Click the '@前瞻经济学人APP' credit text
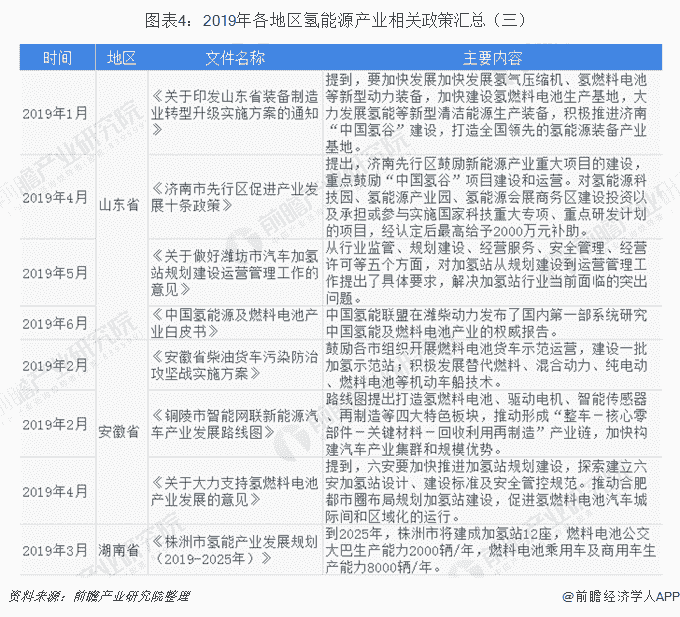 [621, 597]
